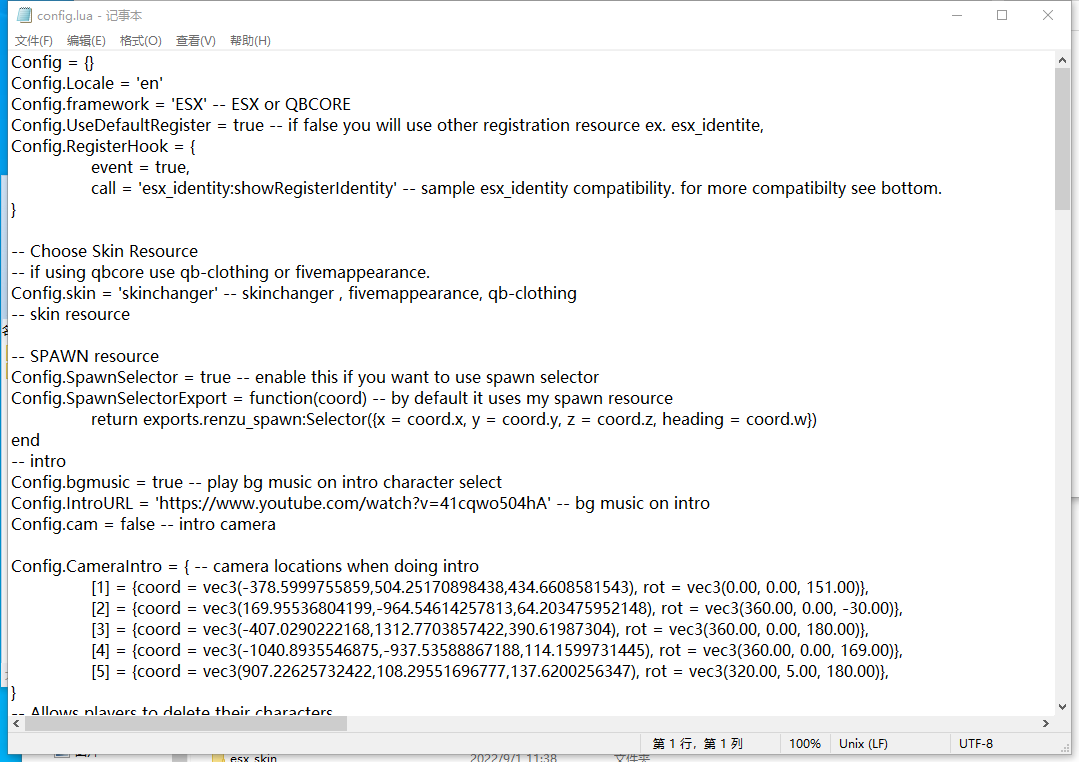This screenshot has width=1079, height=762.
Task: Click the UTF-8 encoding indicator
Action: [x=977, y=743]
